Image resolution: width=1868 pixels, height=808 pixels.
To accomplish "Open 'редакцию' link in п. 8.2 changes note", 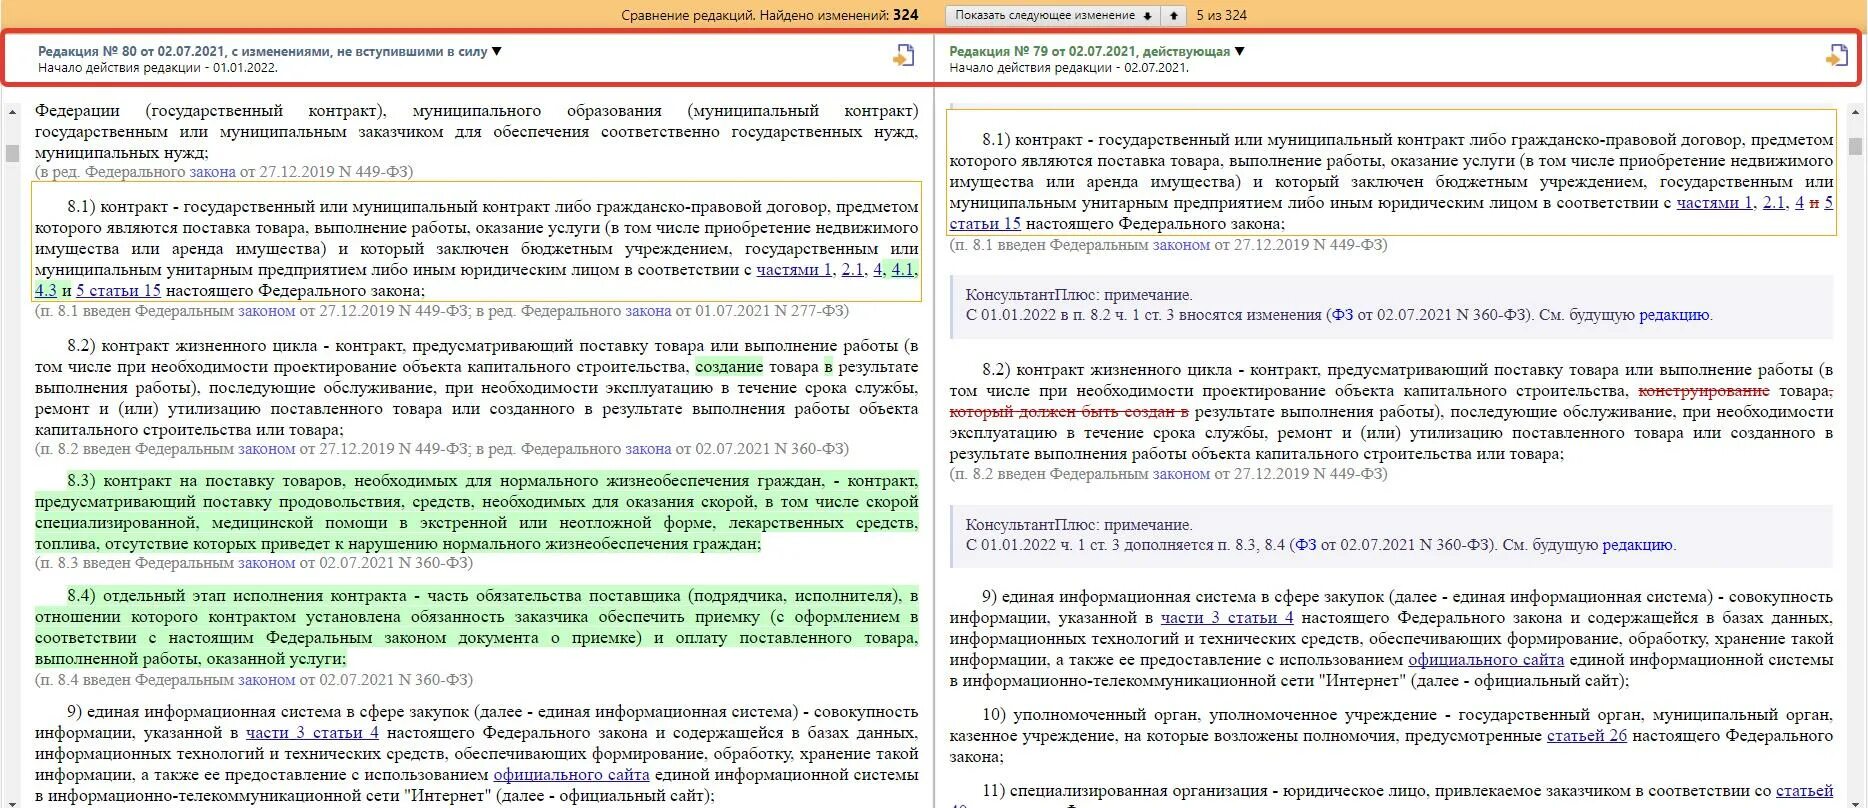I will [1674, 315].
